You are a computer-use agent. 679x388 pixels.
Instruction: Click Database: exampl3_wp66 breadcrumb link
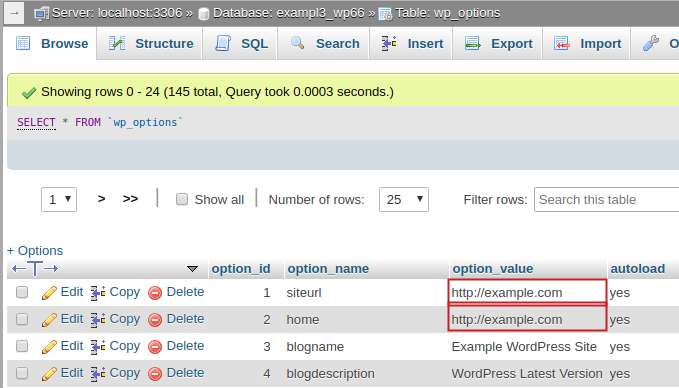coord(288,13)
